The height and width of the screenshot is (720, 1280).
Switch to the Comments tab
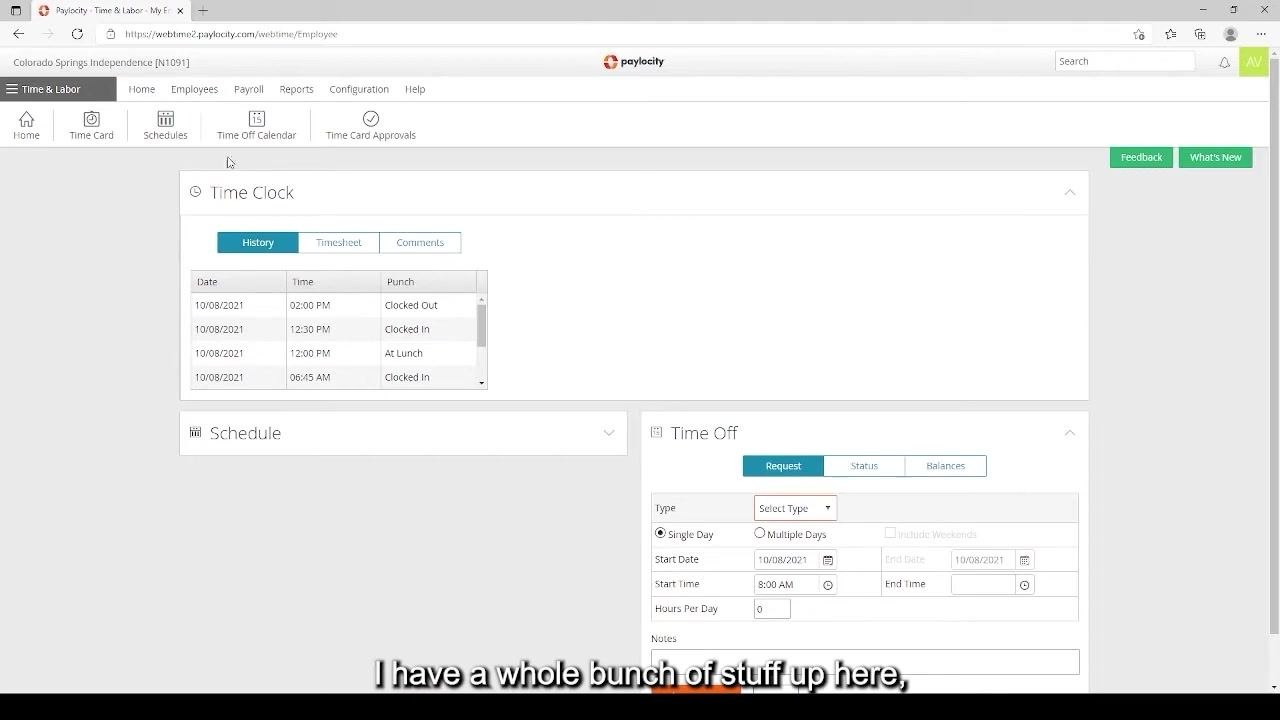point(420,242)
